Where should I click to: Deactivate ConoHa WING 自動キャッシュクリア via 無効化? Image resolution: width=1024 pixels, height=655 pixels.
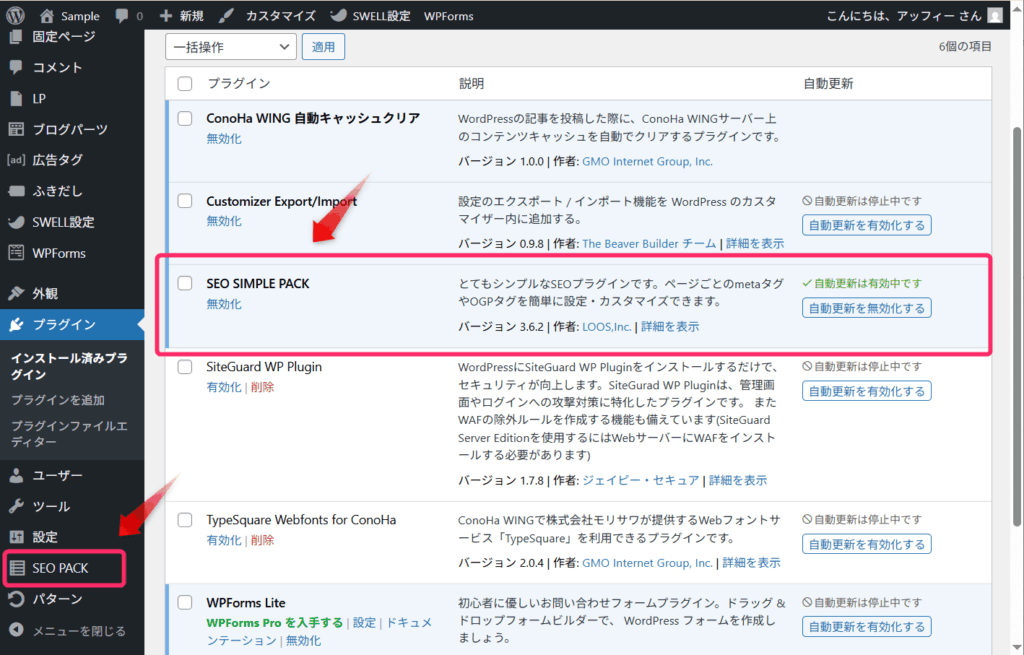click(223, 138)
